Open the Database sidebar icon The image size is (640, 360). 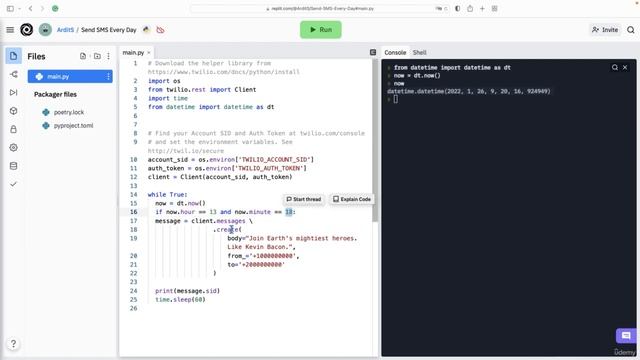tap(13, 166)
